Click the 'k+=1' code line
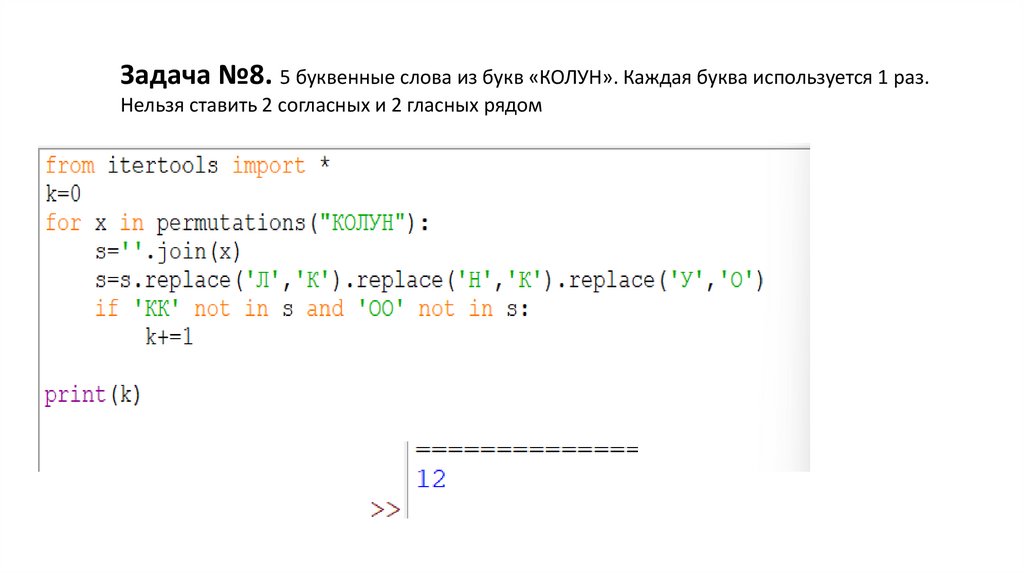Viewport: 1024px width, 574px height. [169, 337]
